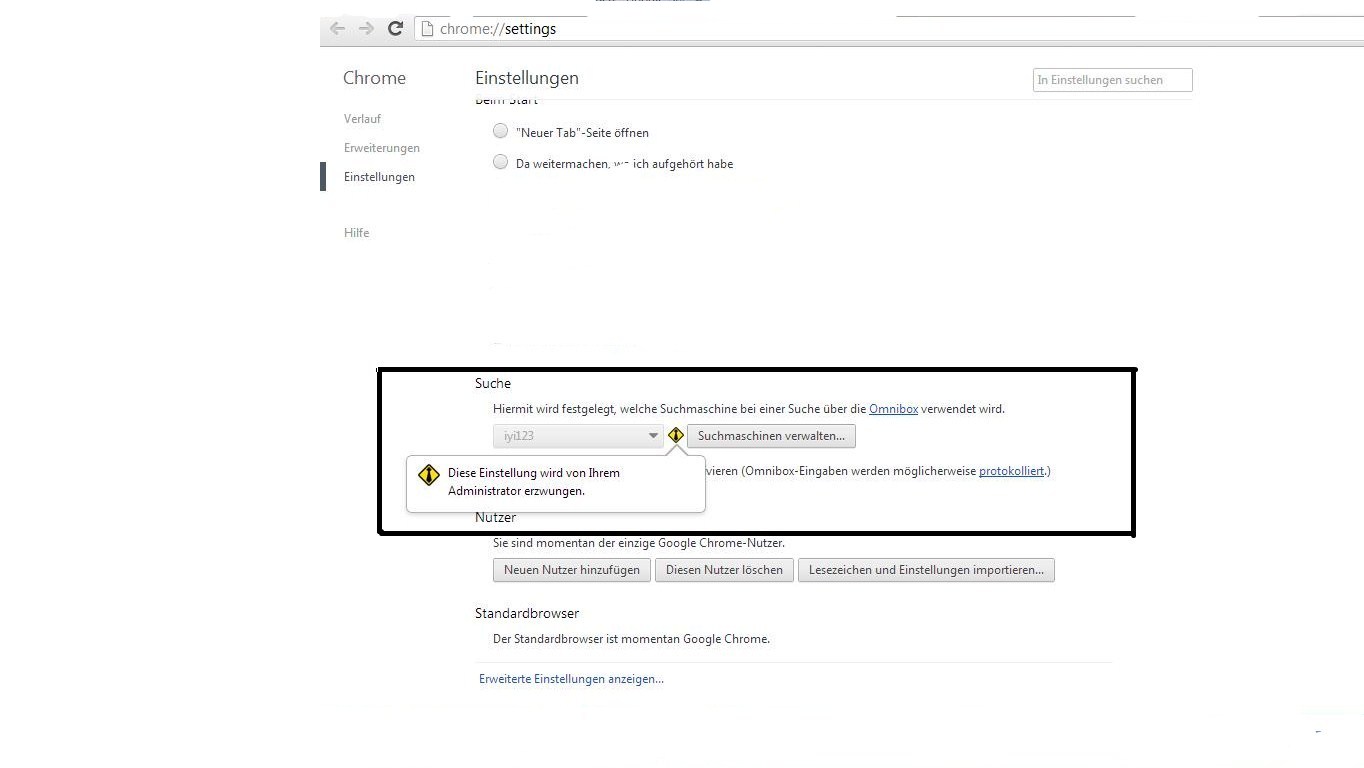
Task: Click the Suchmaschinen verwalten button
Action: (771, 436)
